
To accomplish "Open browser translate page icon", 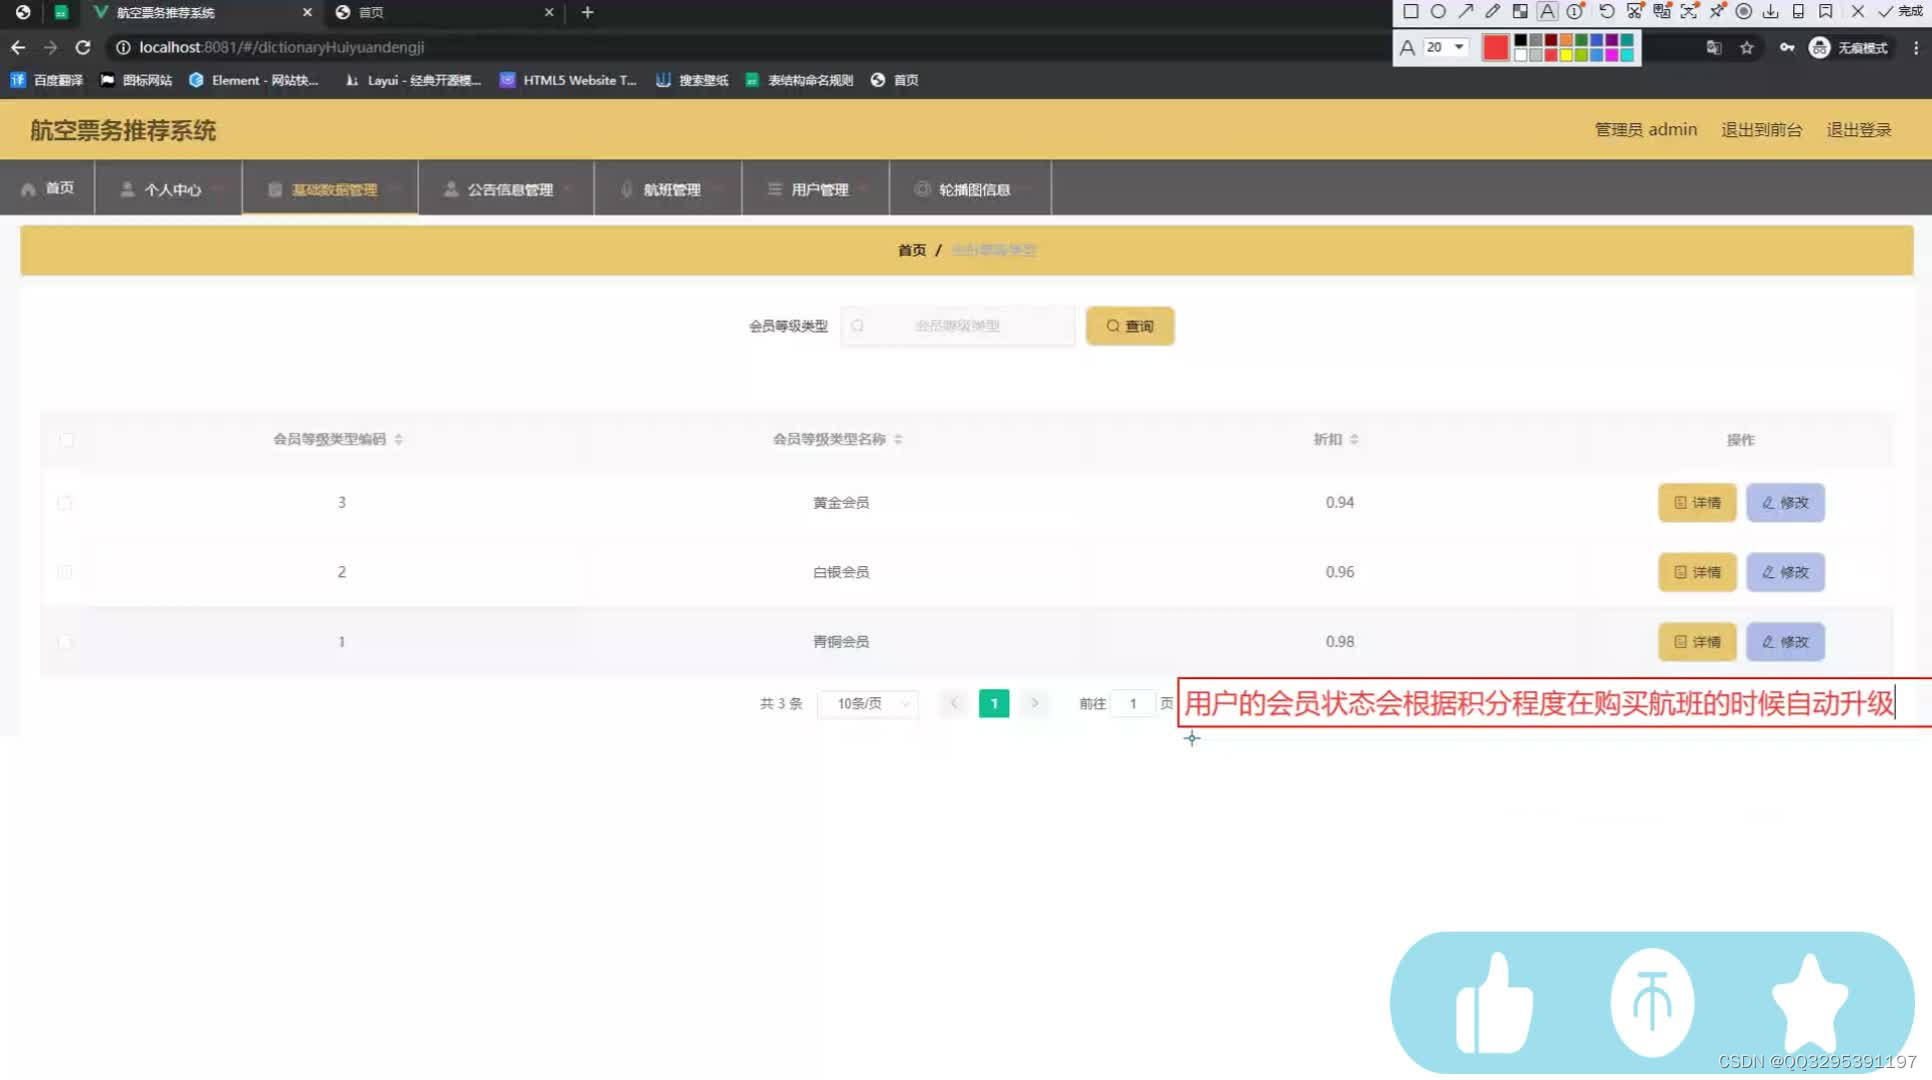I will coord(1714,48).
